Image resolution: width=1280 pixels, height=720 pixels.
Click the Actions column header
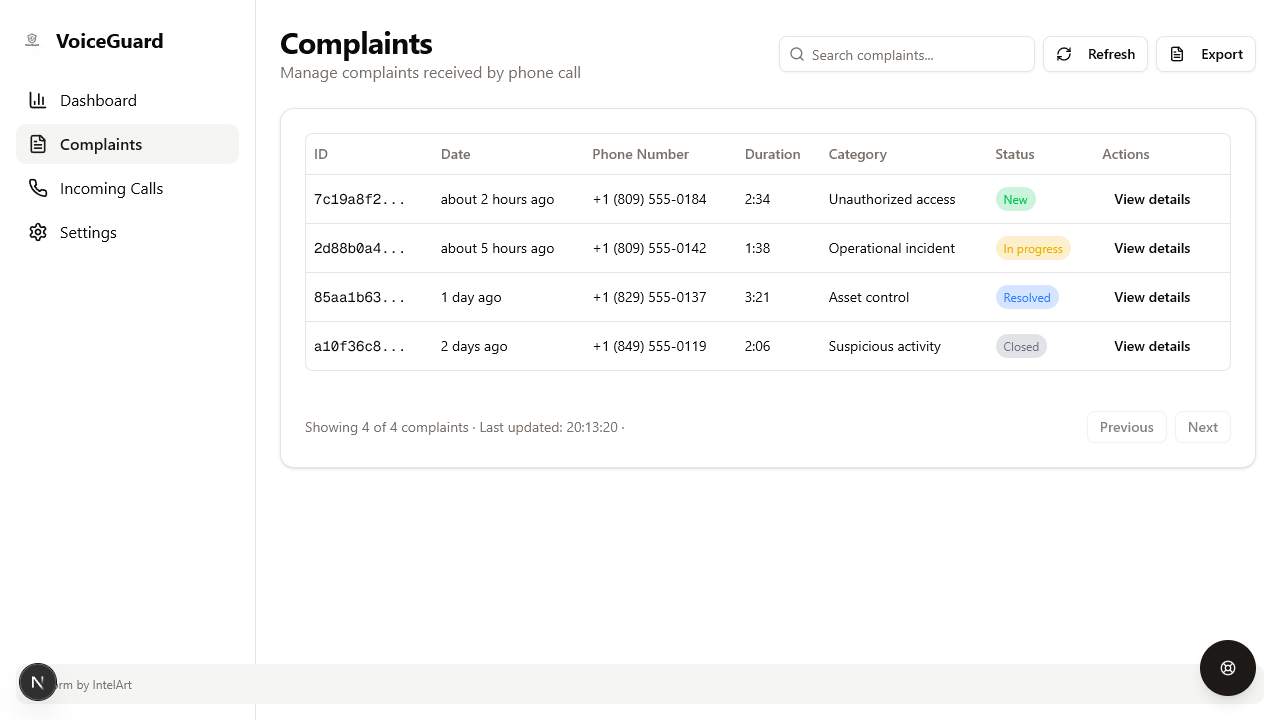click(x=1125, y=154)
